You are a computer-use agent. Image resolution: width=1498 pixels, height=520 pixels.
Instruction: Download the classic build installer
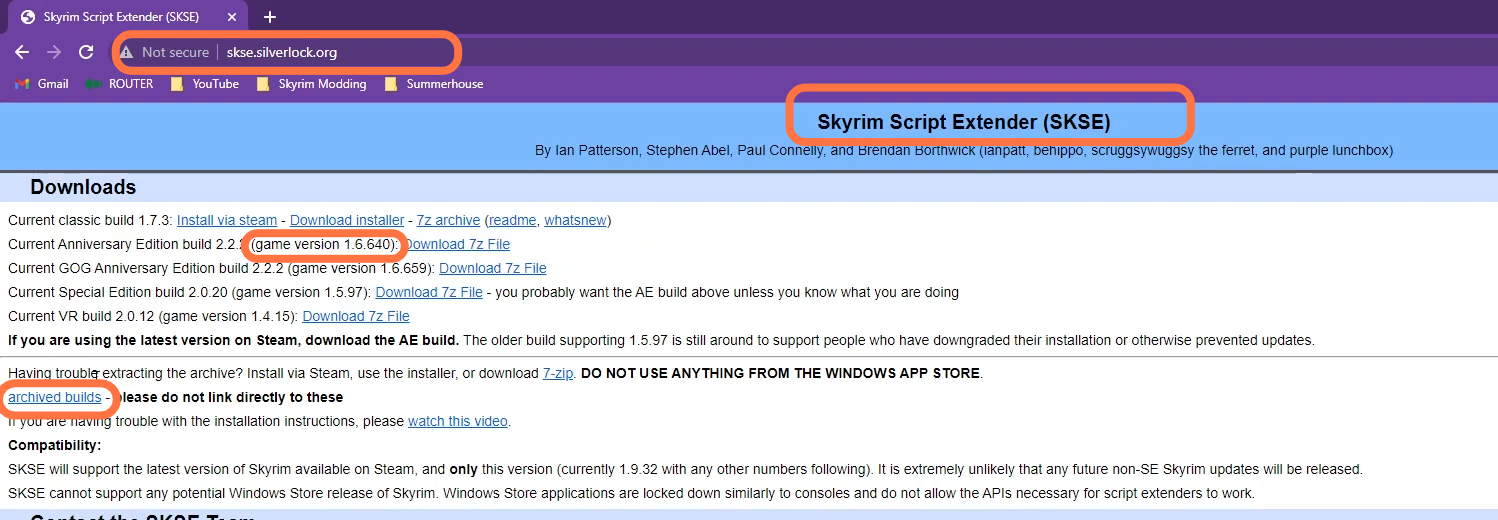point(347,220)
